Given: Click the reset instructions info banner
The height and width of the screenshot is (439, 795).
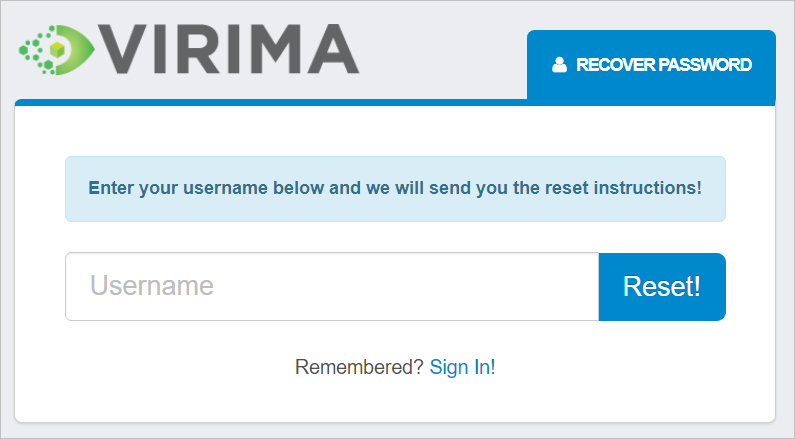Looking at the screenshot, I should [395, 188].
